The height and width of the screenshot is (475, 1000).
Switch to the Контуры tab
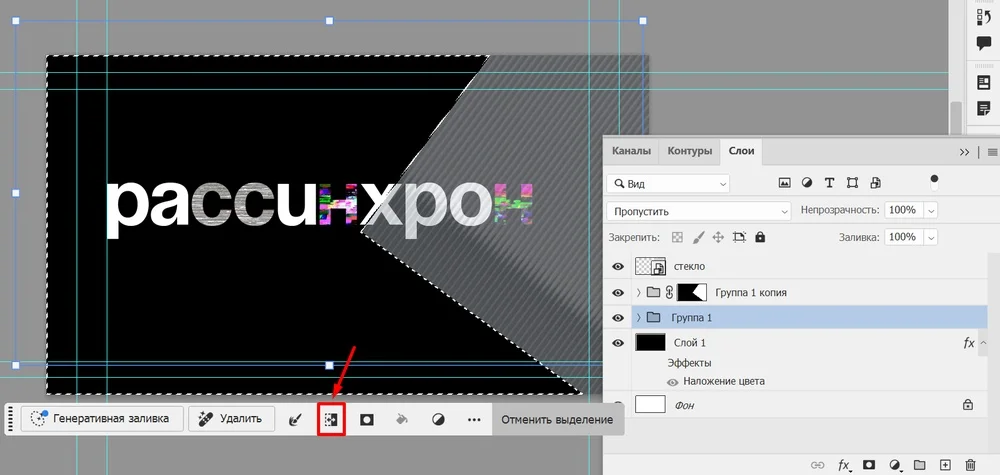tap(689, 151)
